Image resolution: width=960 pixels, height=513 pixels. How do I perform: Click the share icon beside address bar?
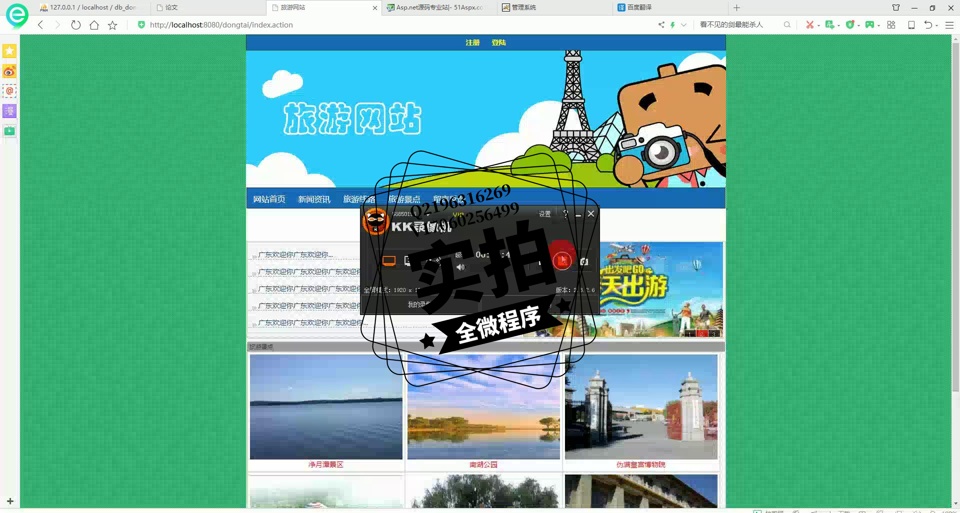coord(661,25)
